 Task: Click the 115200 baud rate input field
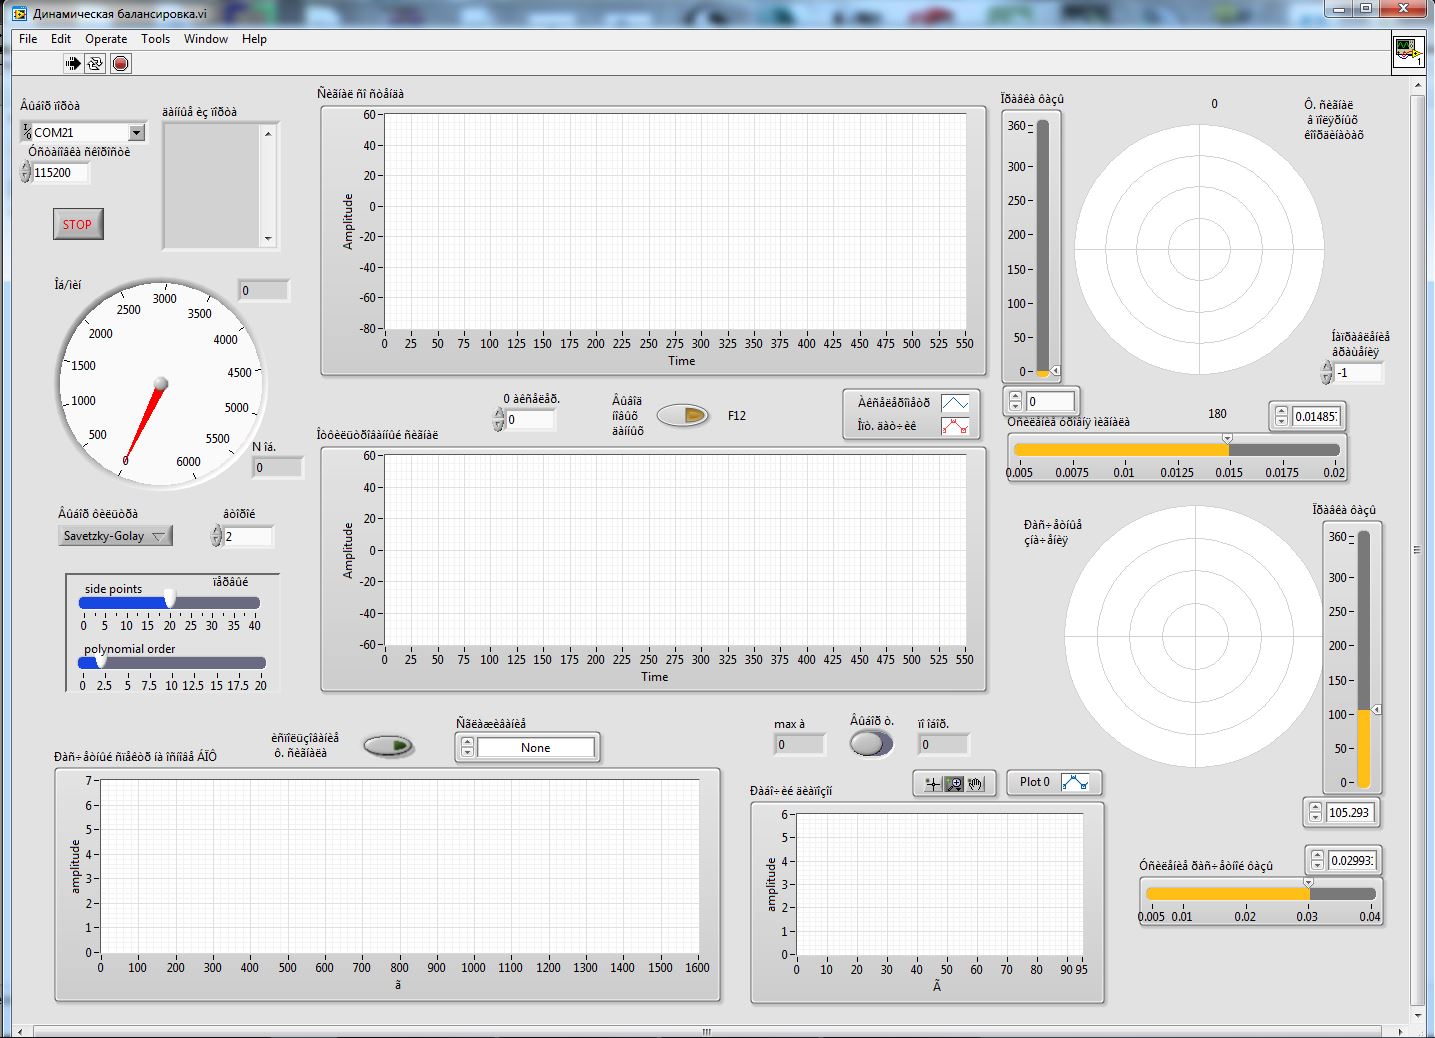tap(60, 173)
